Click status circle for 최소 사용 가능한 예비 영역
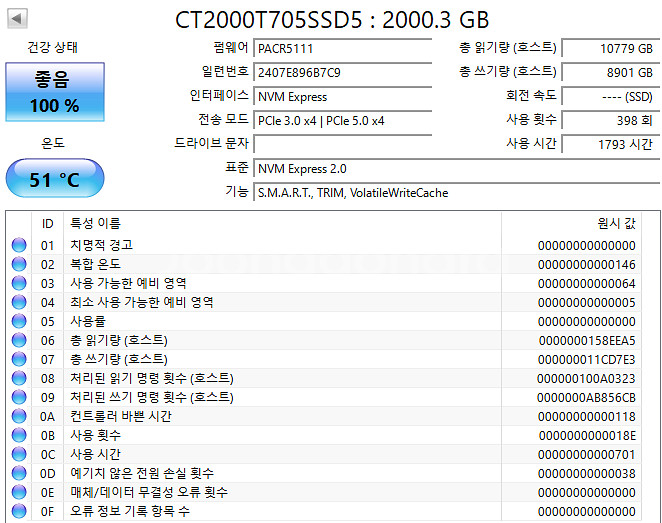This screenshot has width=662, height=523. [19, 302]
